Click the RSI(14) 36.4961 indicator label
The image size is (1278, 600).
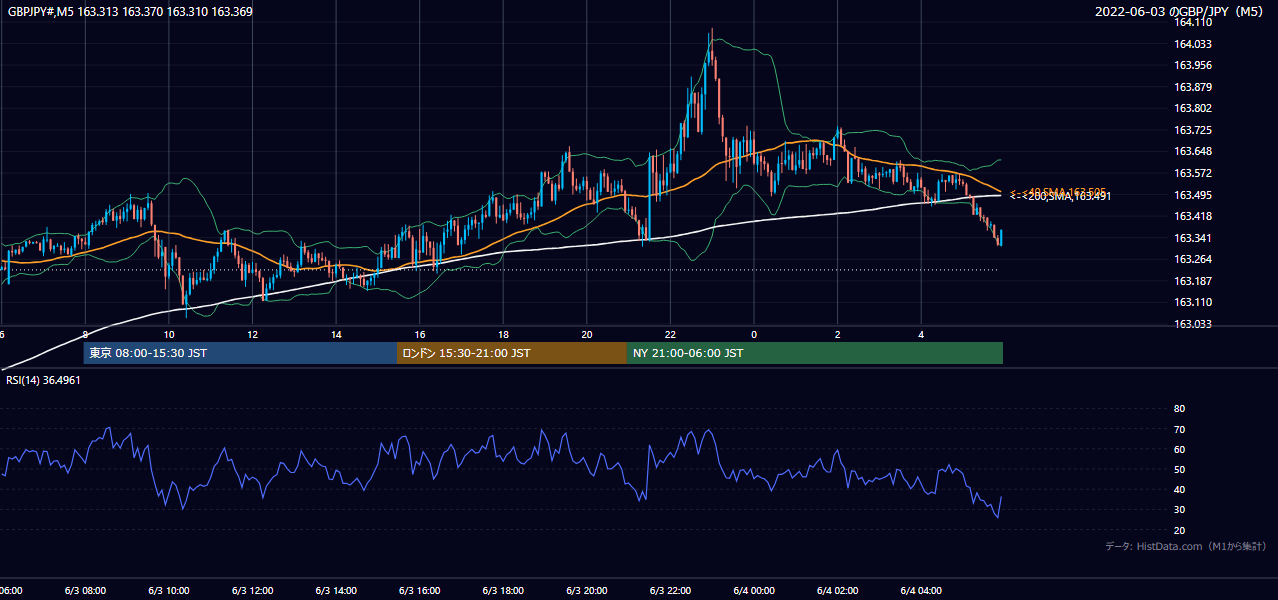[x=43, y=380]
